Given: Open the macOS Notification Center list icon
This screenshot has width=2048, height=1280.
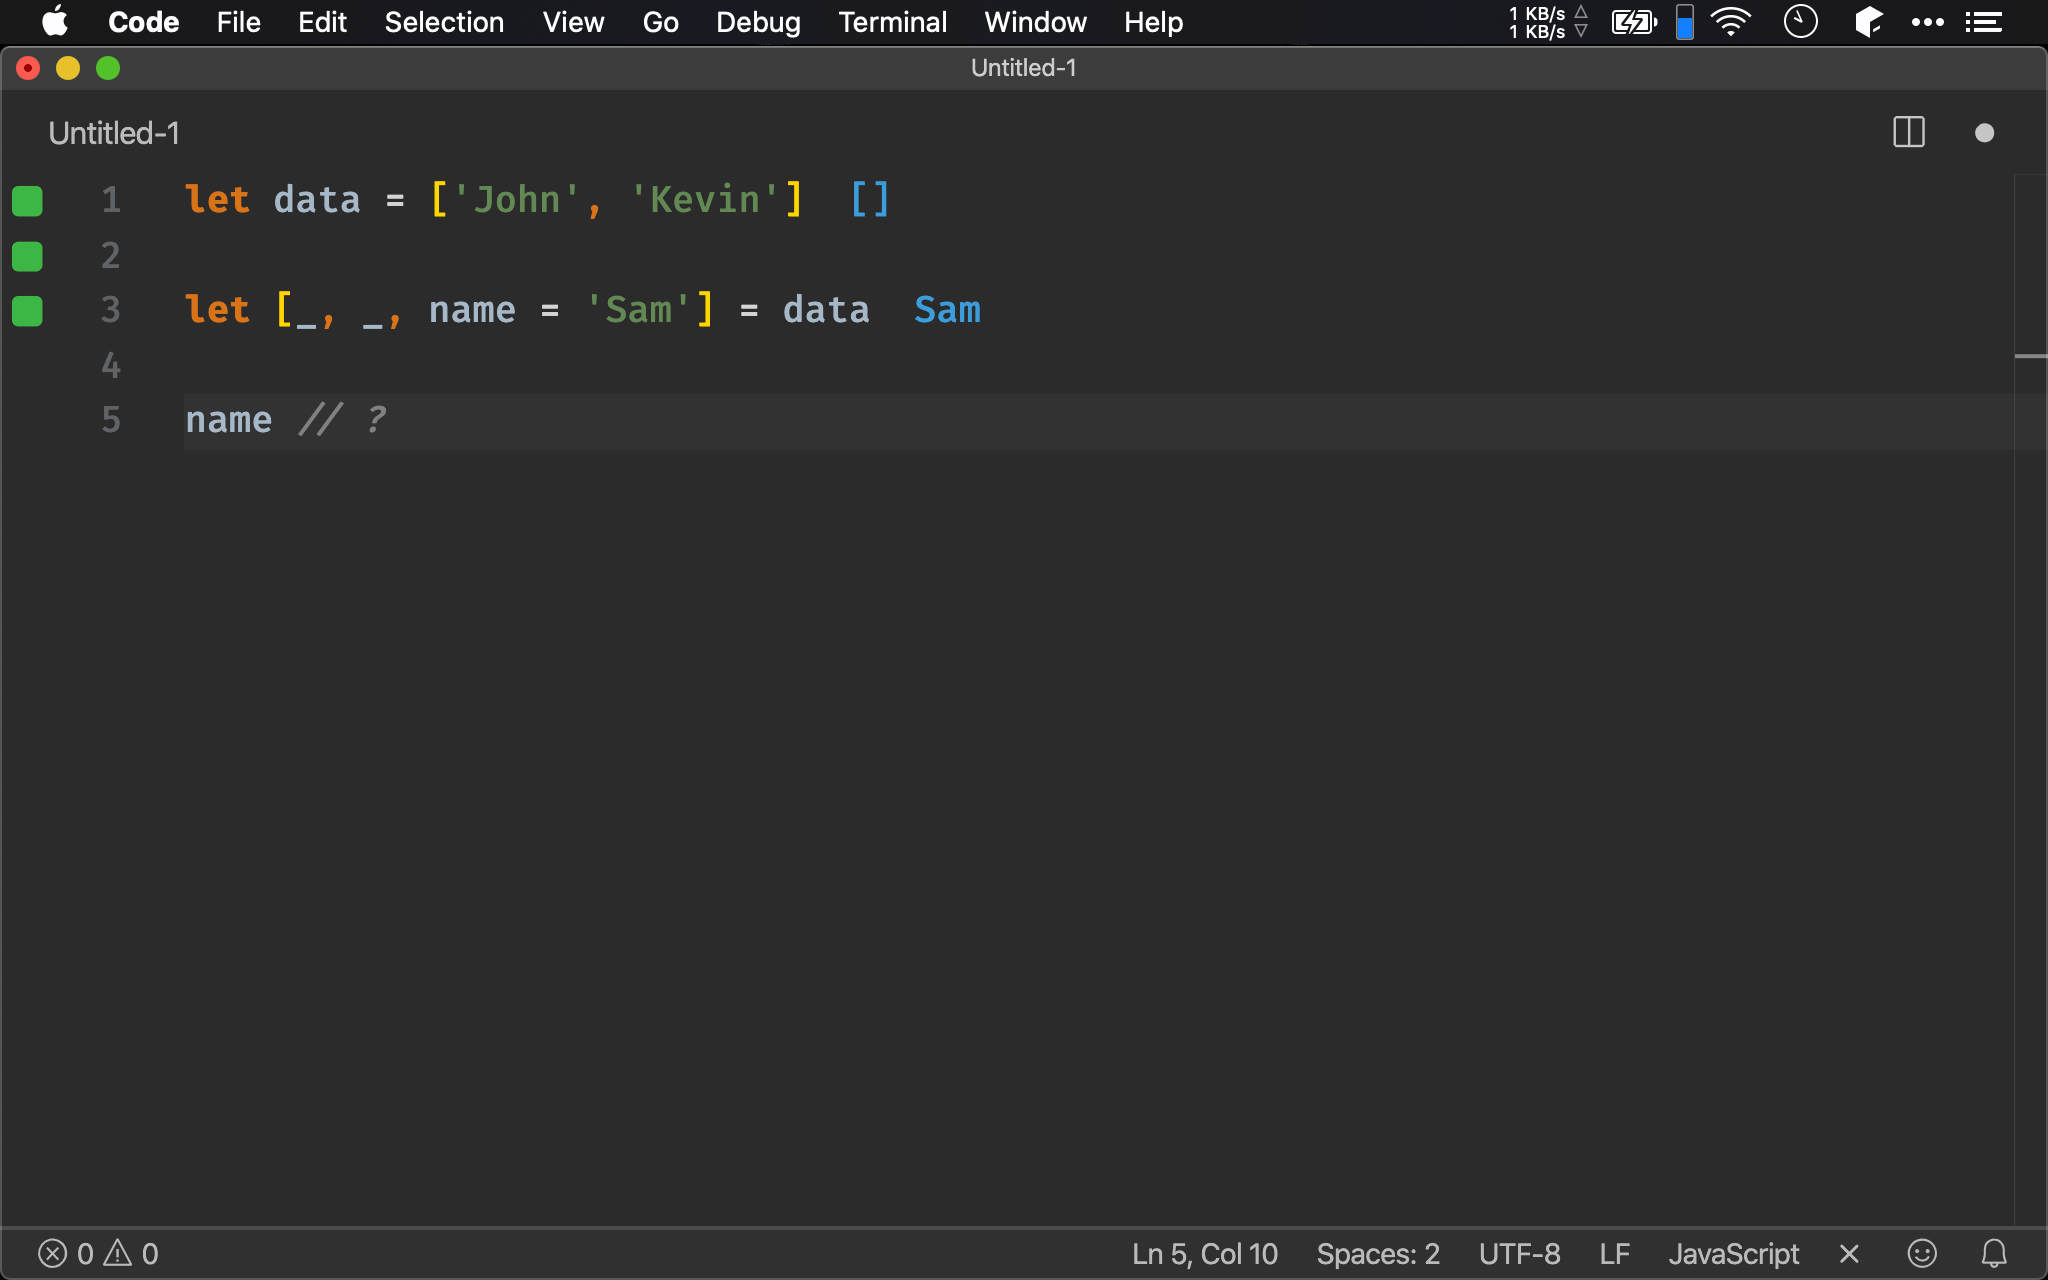Looking at the screenshot, I should (x=1983, y=22).
